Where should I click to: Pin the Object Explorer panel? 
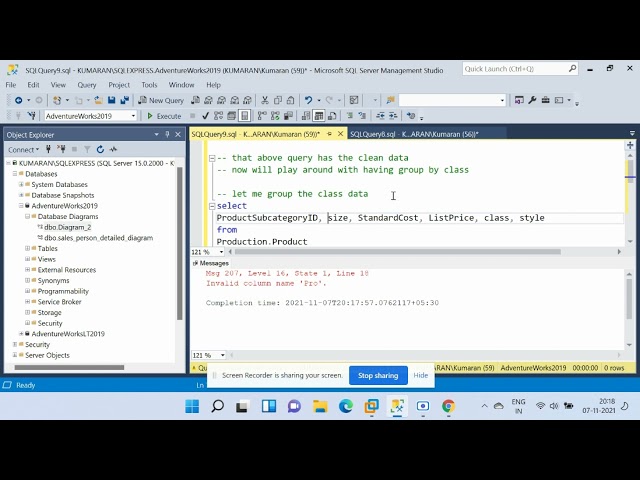(x=167, y=134)
